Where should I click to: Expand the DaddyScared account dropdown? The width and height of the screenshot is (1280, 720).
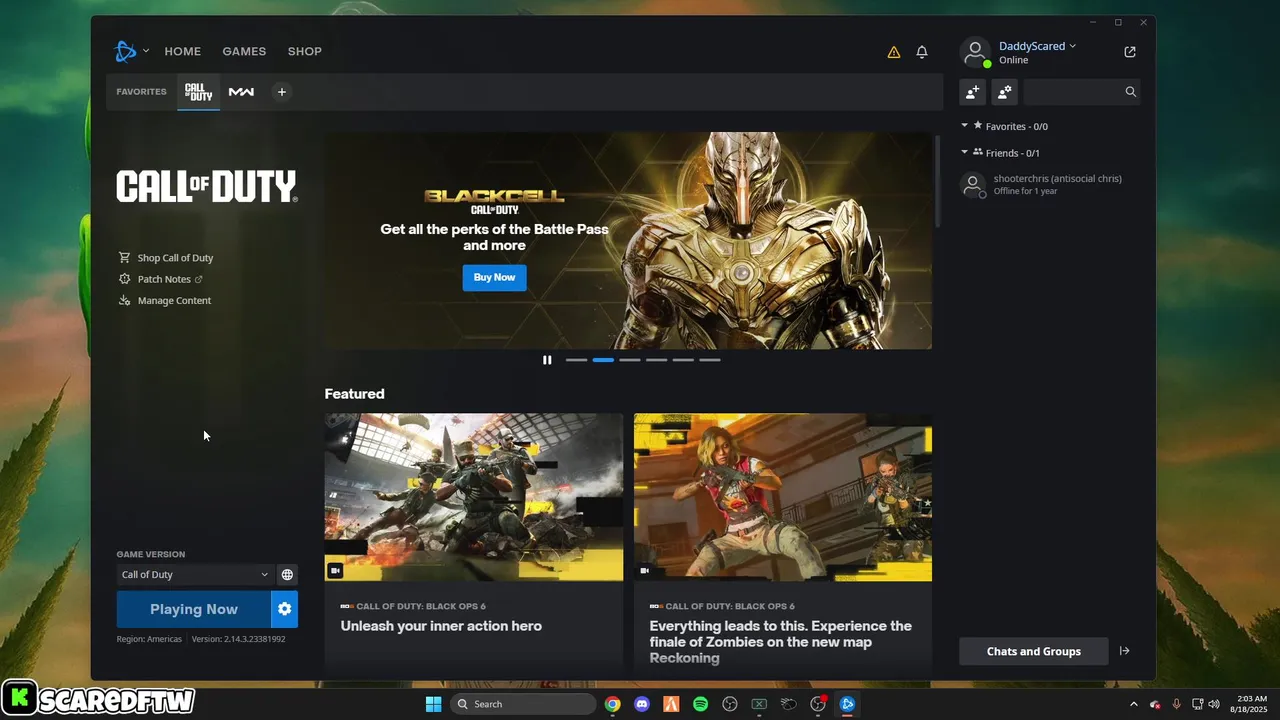pos(1073,46)
